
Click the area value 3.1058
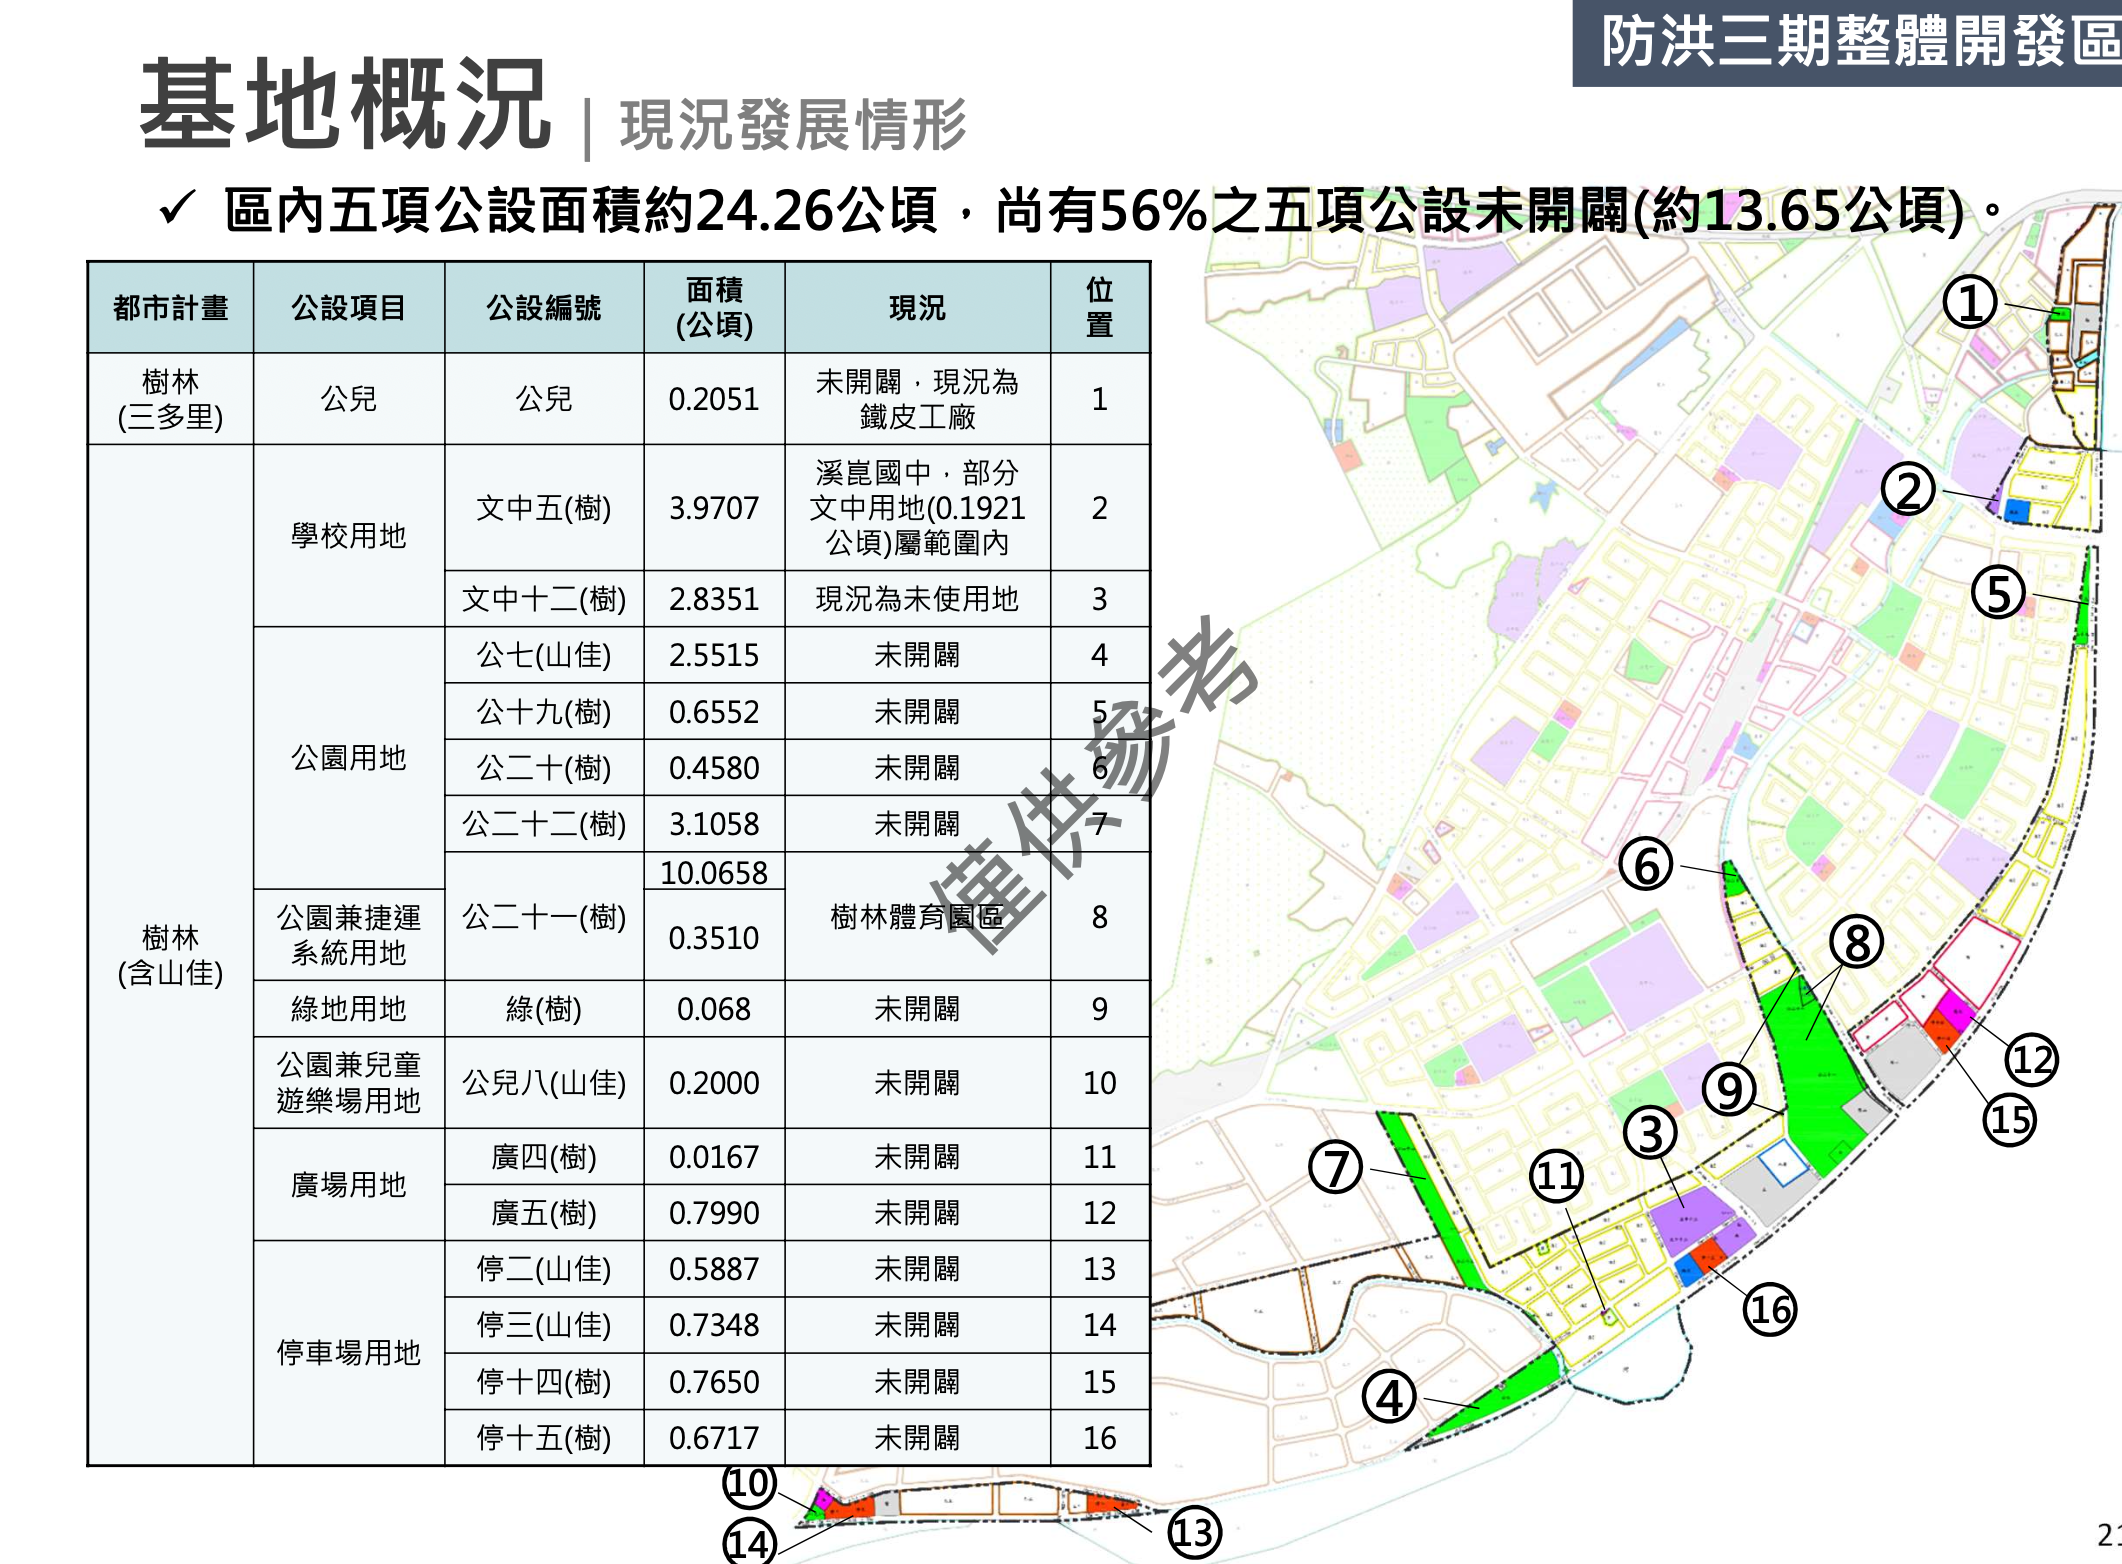coord(714,824)
